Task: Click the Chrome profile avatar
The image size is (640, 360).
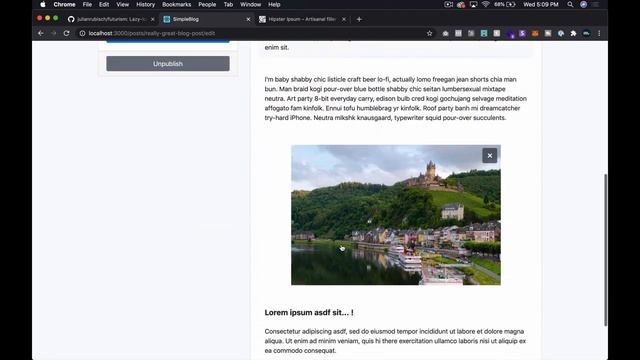Action: click(x=586, y=33)
